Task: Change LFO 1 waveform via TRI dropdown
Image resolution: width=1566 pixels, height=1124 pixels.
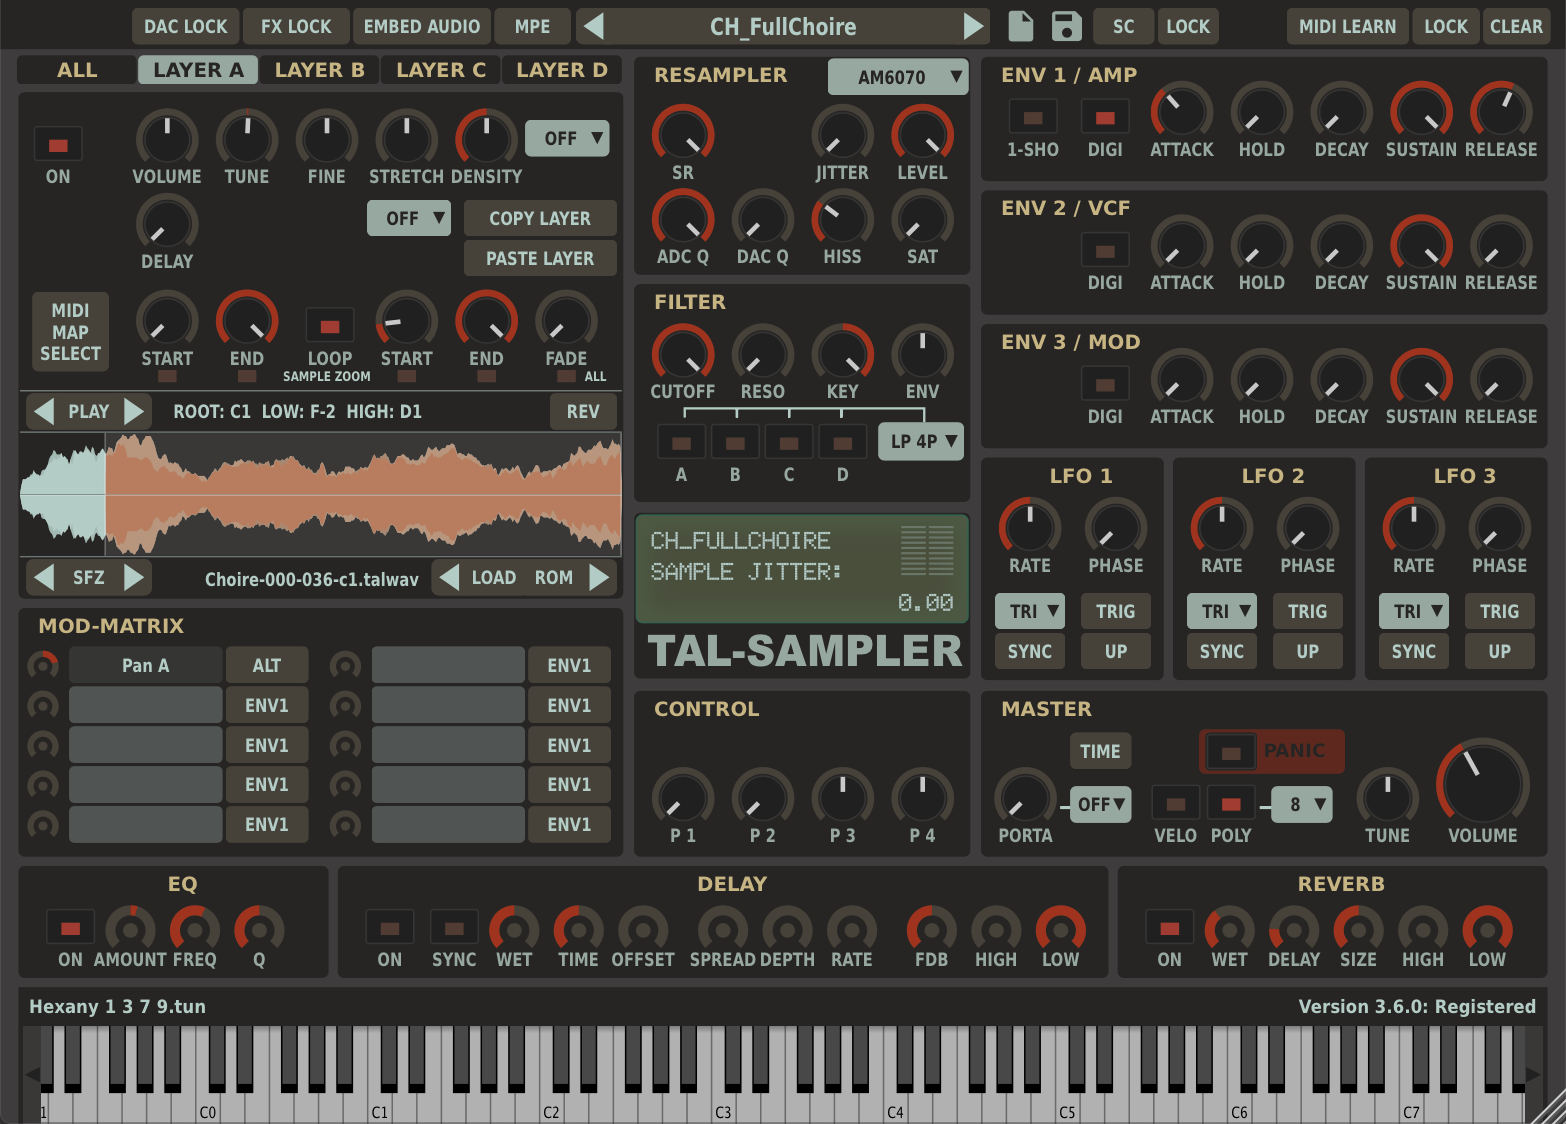Action: [1029, 611]
